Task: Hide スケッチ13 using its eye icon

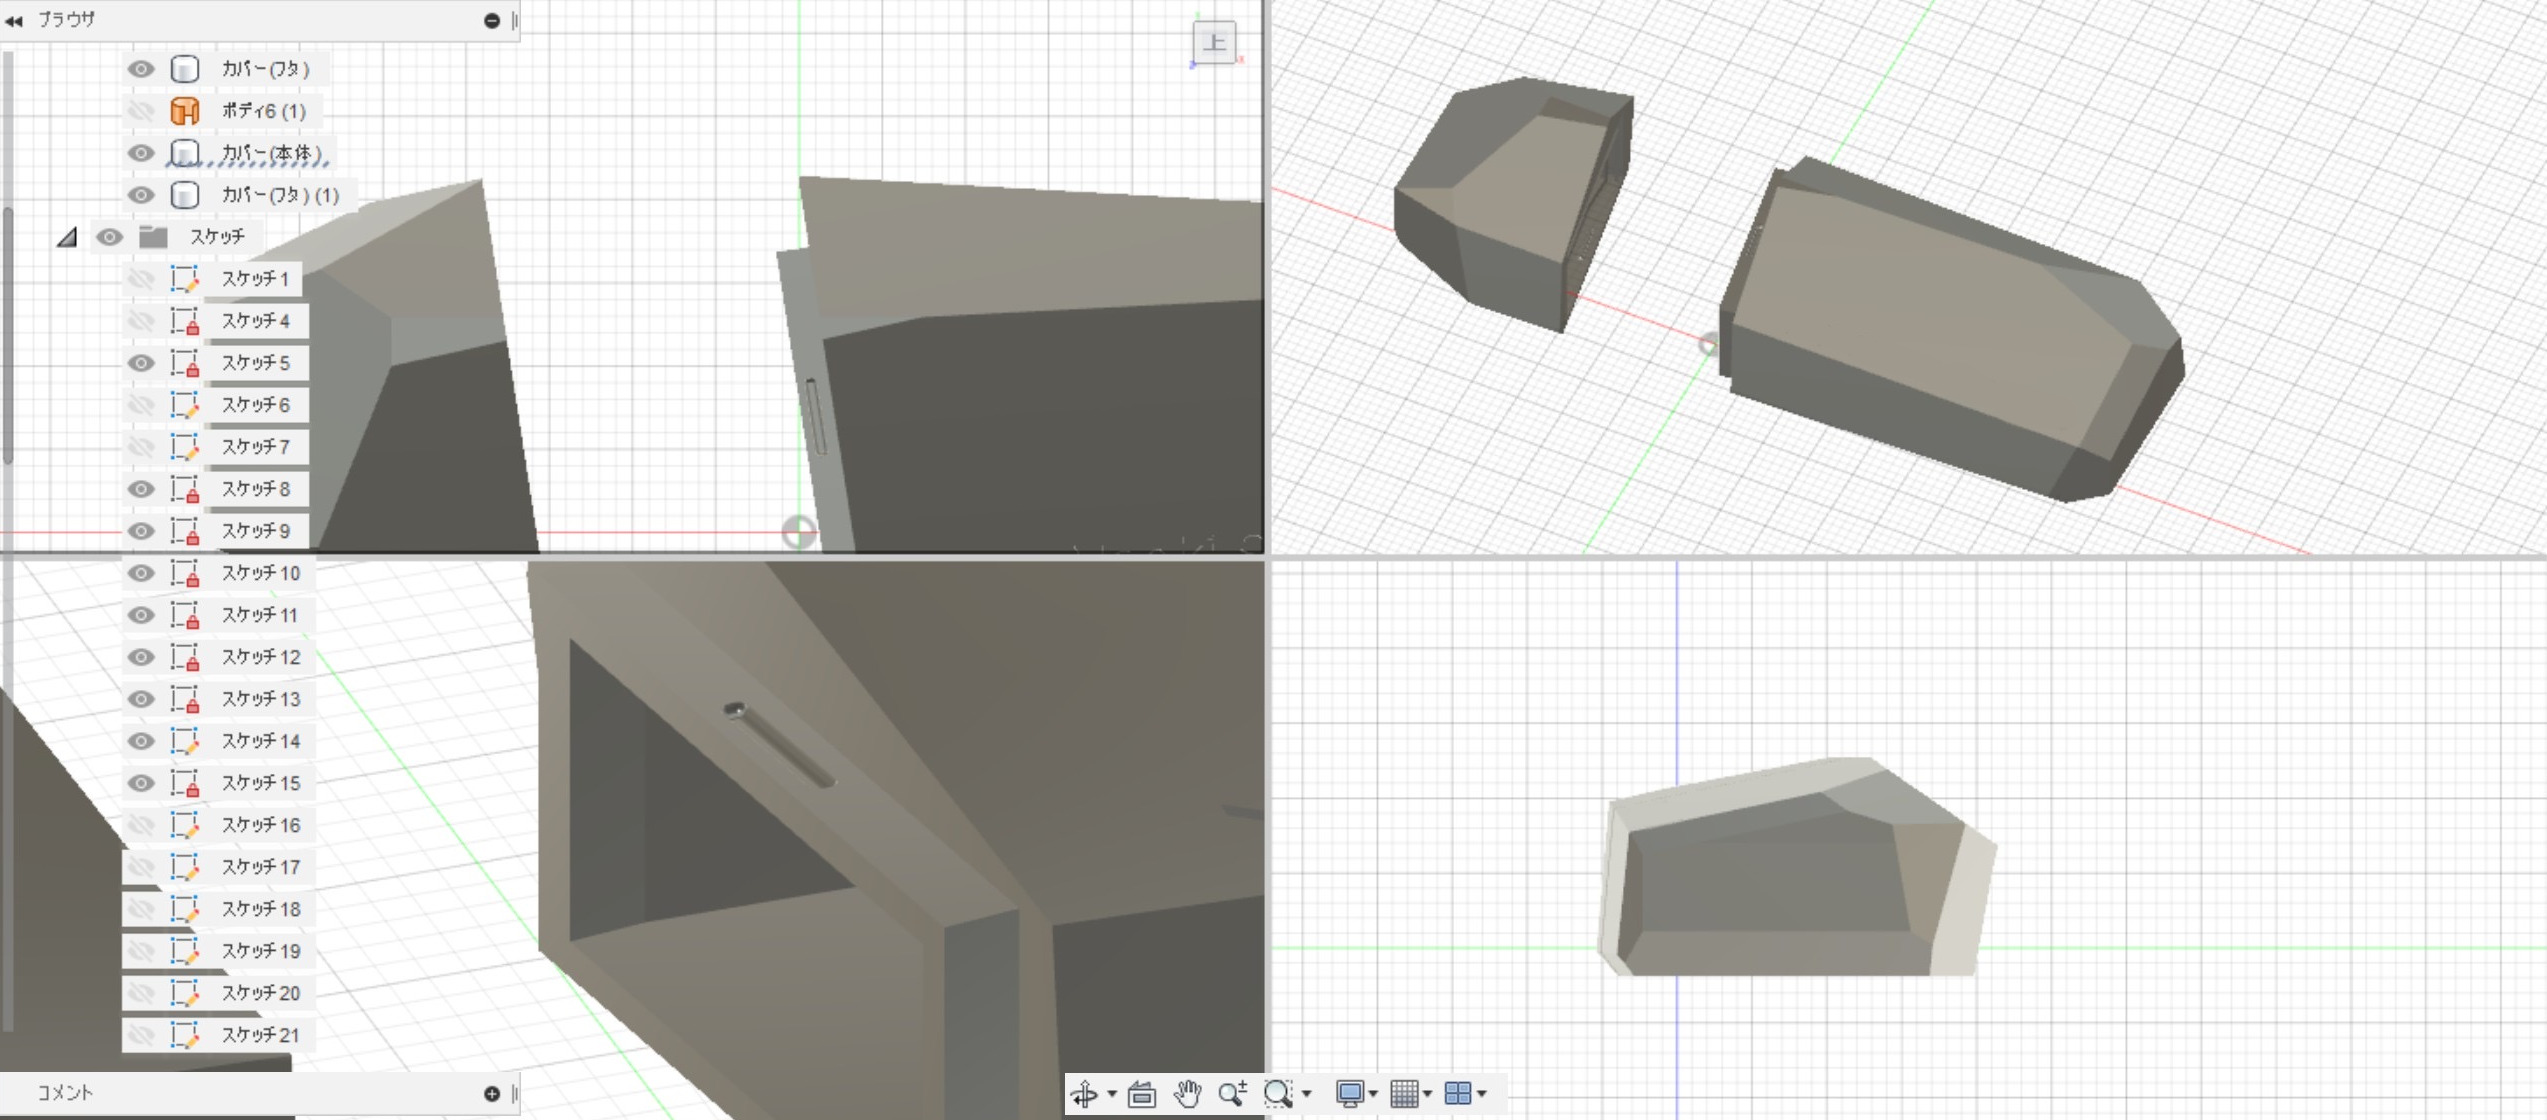Action: tap(141, 699)
